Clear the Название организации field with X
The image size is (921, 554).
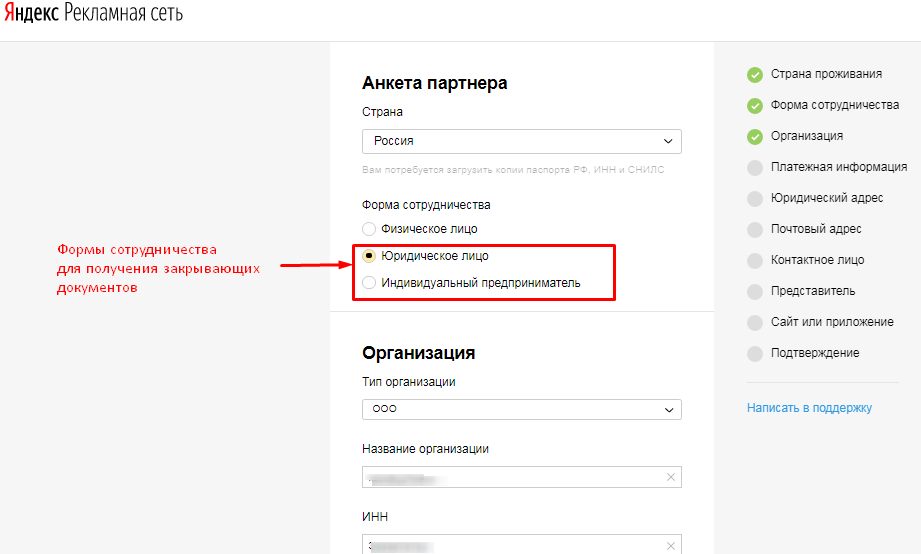[671, 477]
